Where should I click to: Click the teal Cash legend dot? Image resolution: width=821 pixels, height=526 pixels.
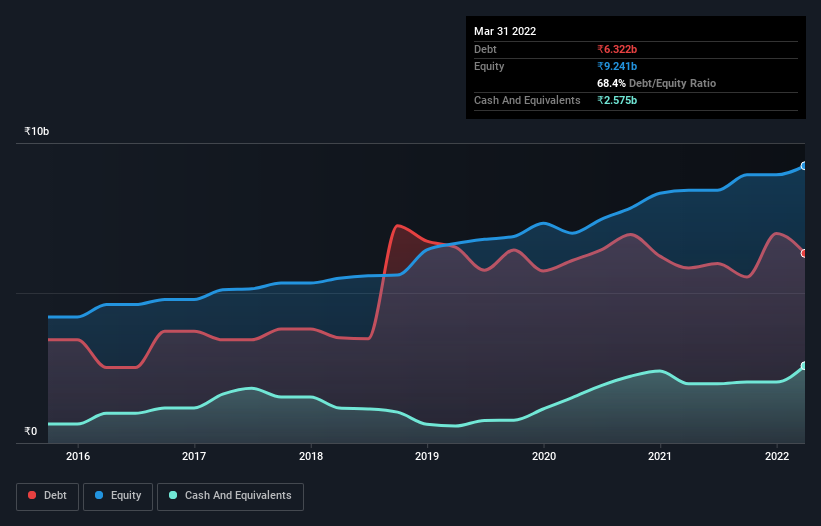click(173, 495)
